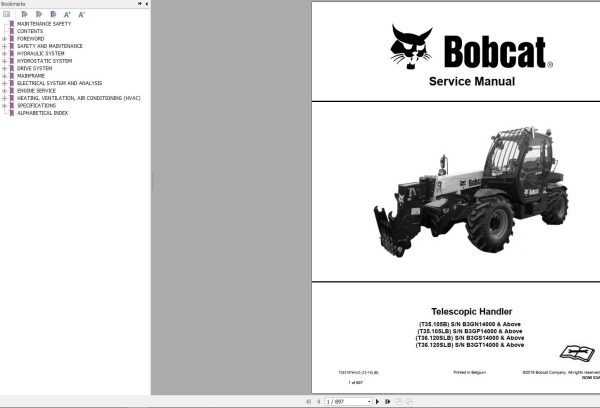Expand the DRIVE SYSTEM bookmark
Screen dimensions: 600x408
point(4,69)
